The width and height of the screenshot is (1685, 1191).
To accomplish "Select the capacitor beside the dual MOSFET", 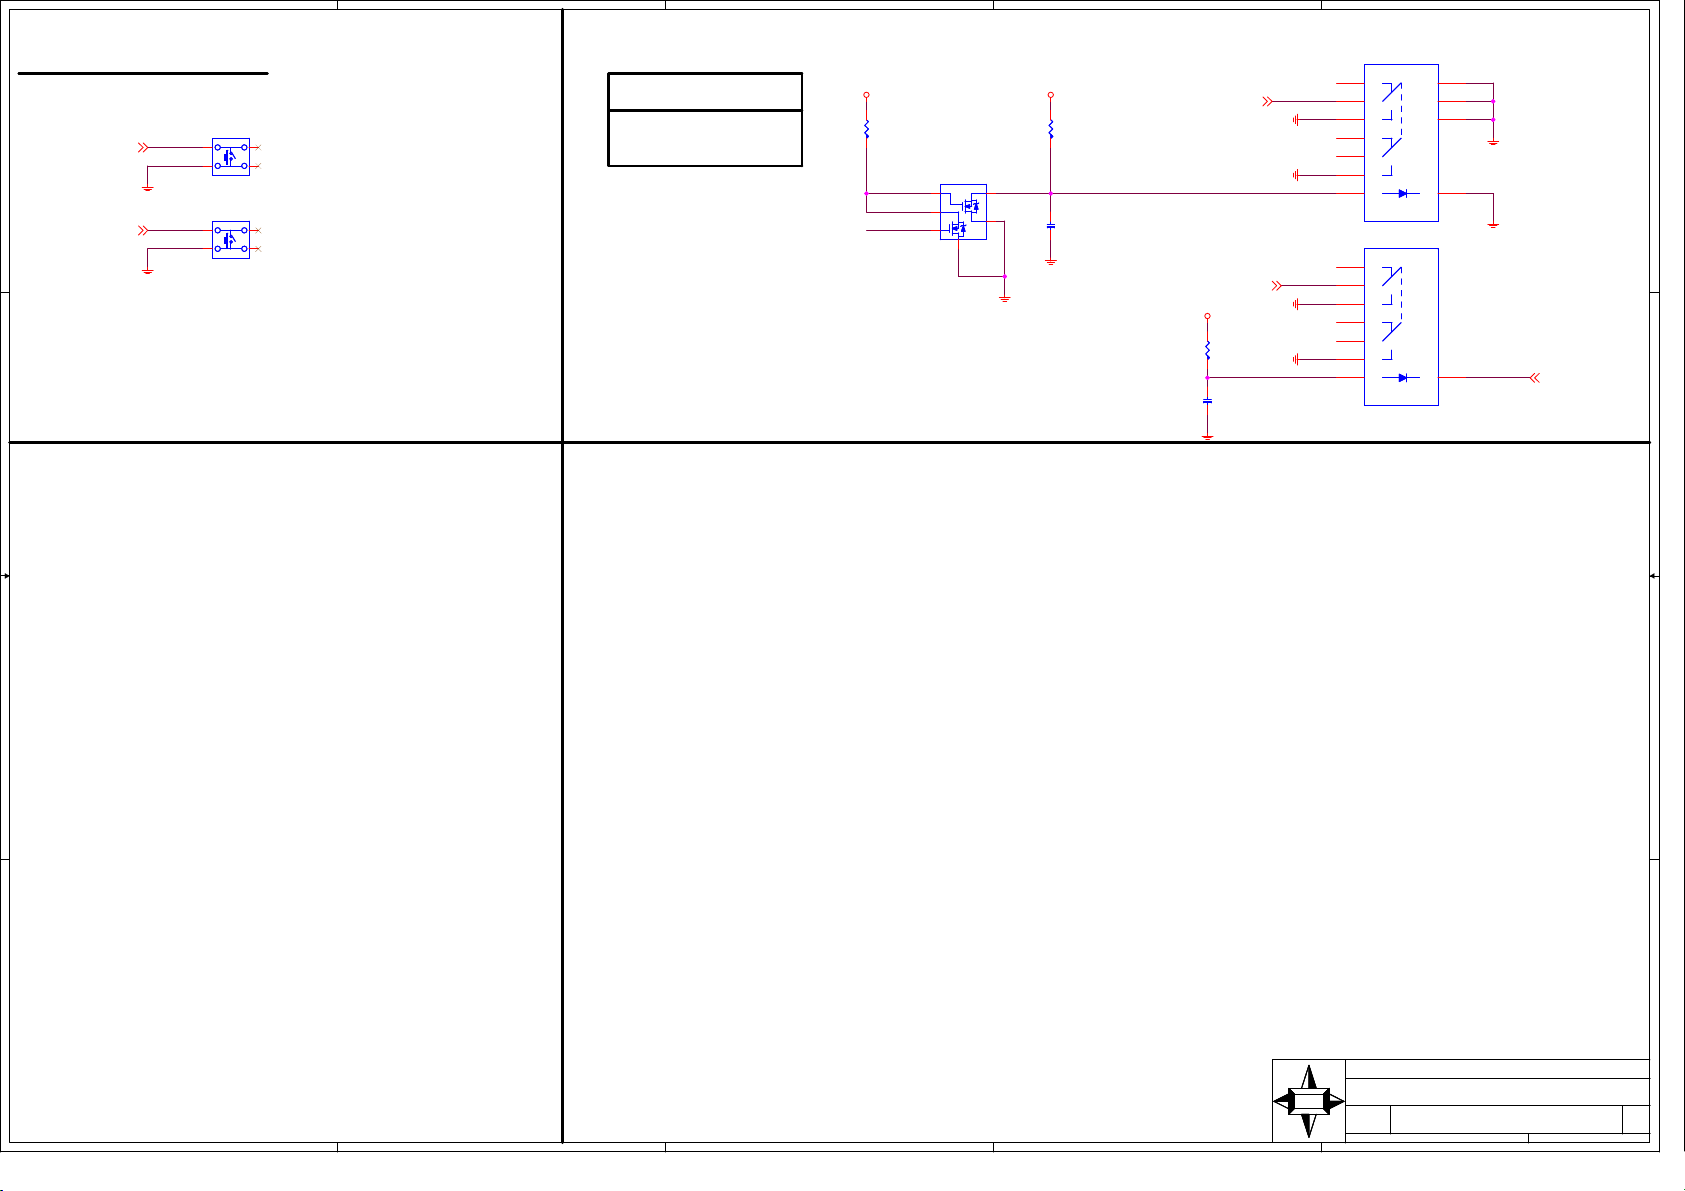I will click(x=1050, y=227).
